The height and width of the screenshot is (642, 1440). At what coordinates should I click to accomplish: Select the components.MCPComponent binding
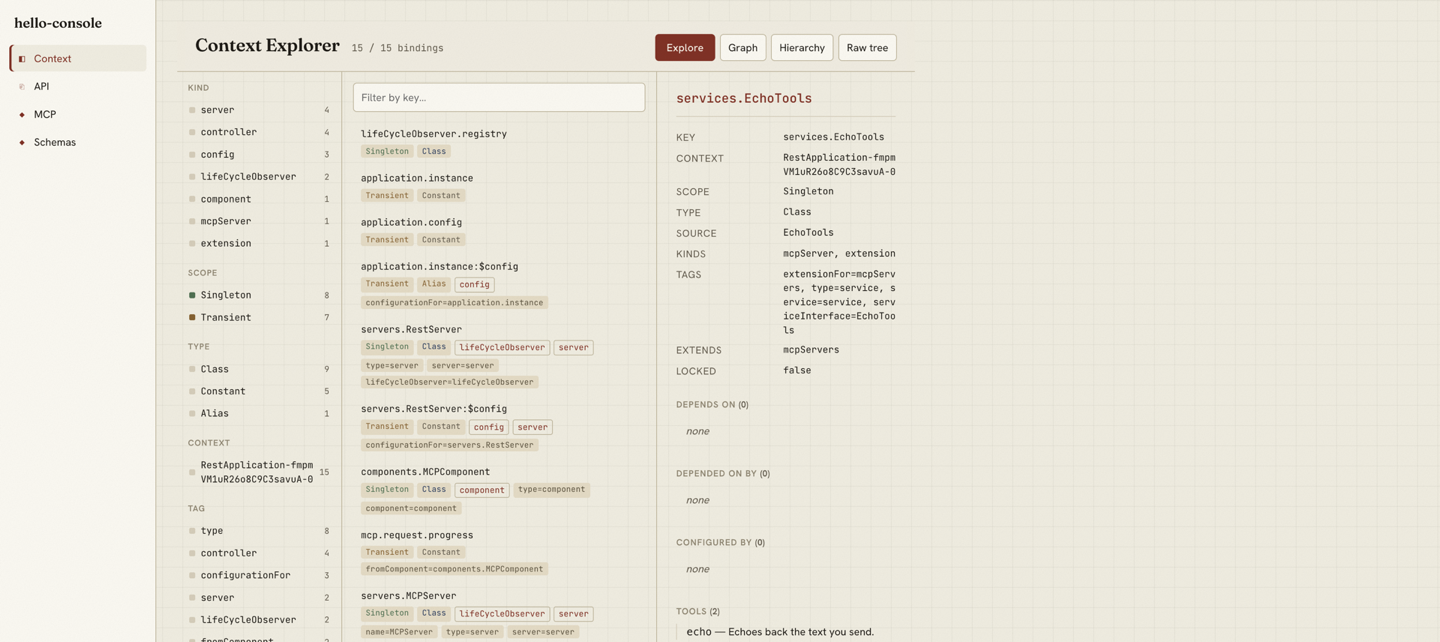click(499, 489)
